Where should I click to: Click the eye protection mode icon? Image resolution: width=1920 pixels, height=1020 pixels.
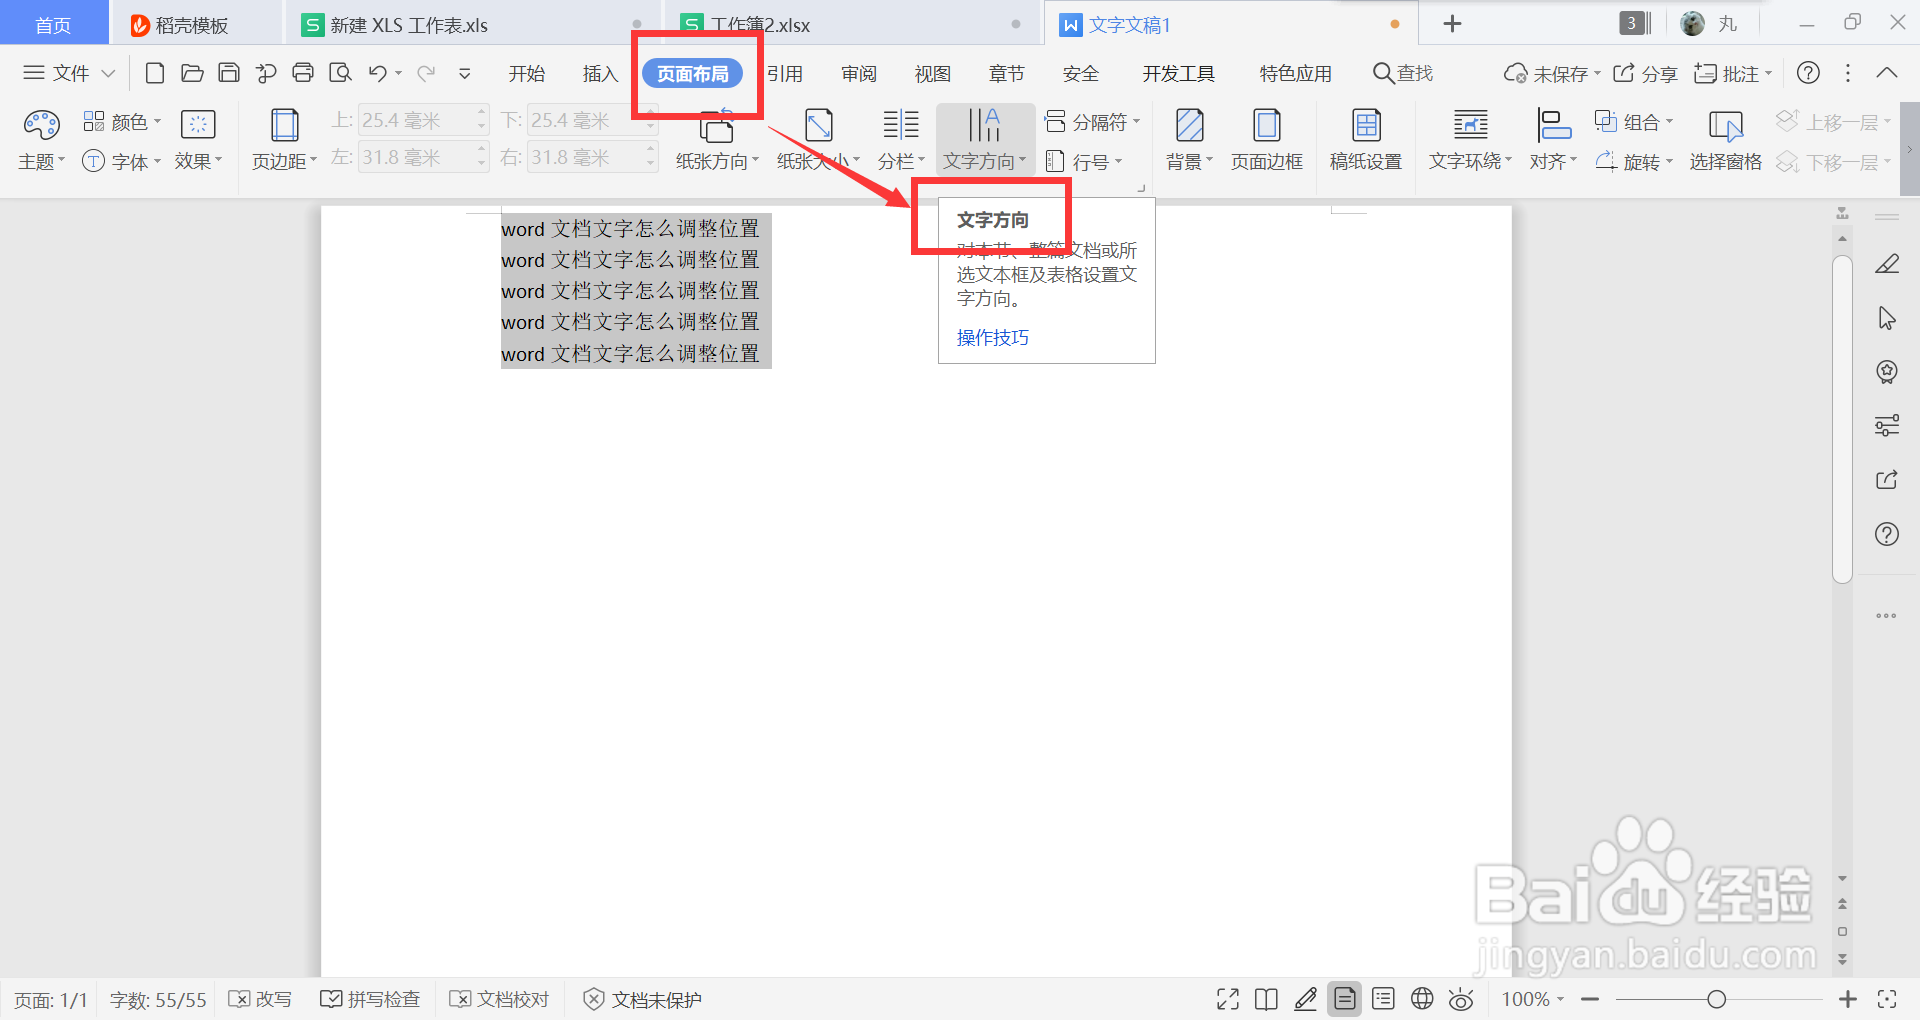[1461, 999]
